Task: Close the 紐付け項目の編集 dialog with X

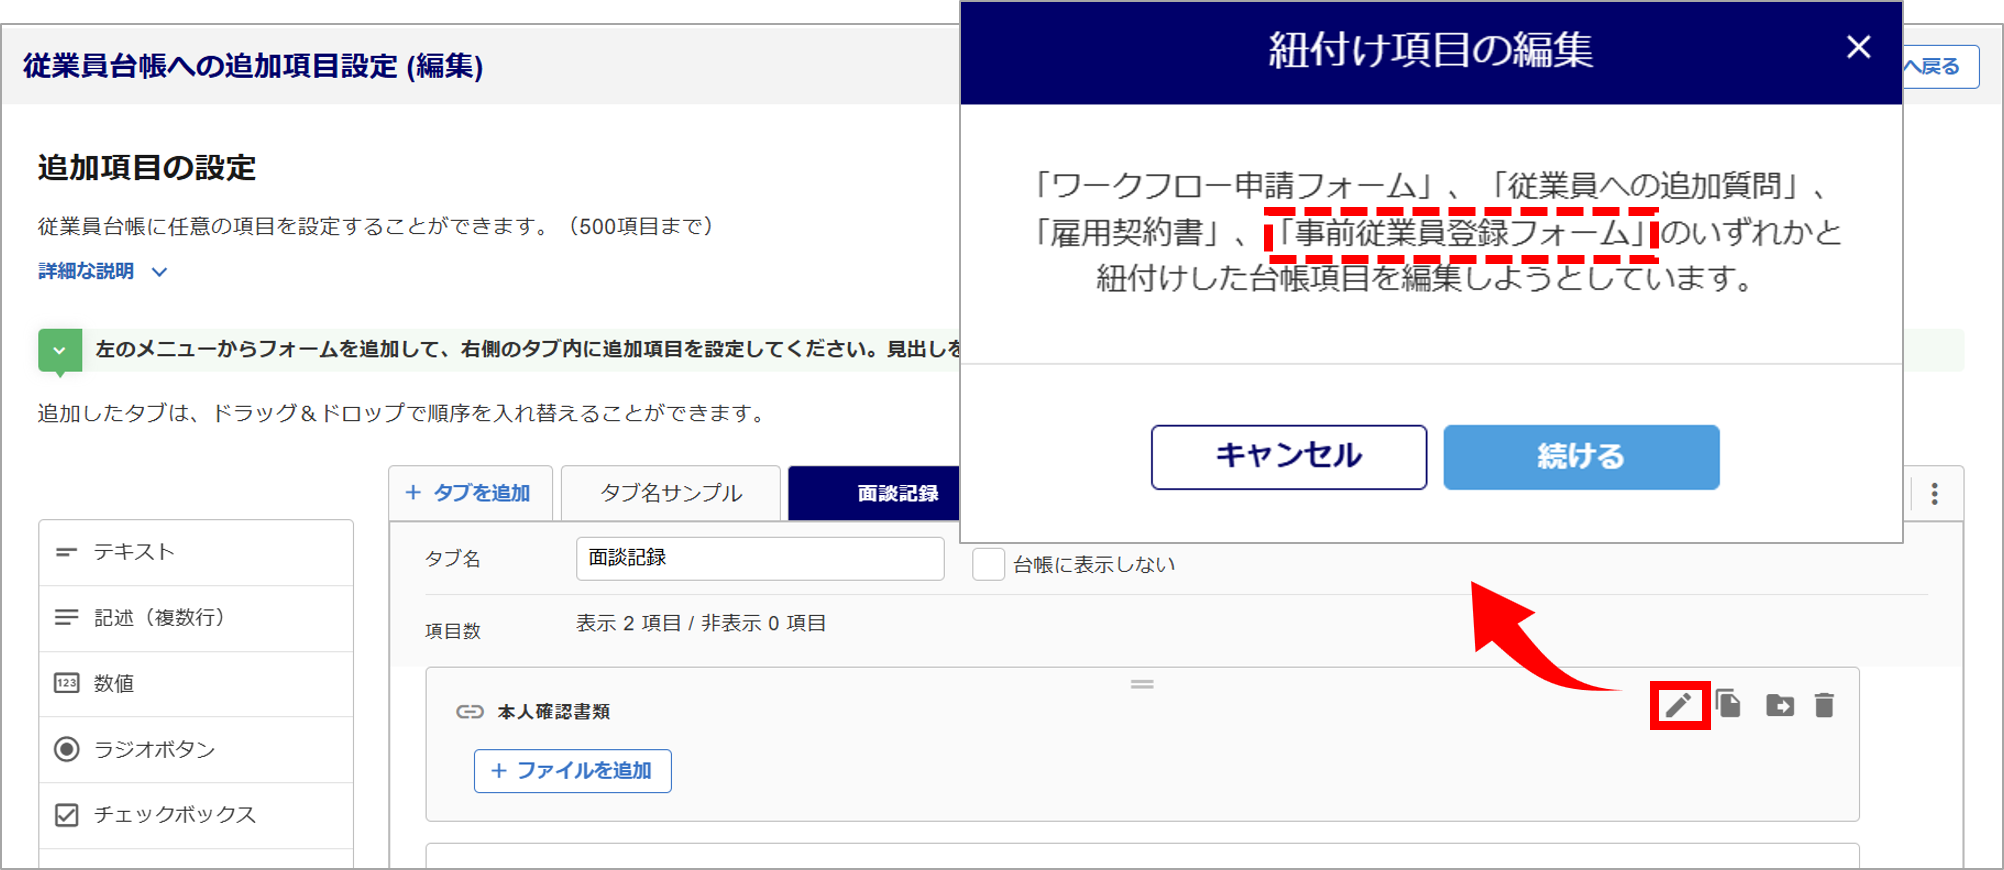Action: tap(1858, 47)
